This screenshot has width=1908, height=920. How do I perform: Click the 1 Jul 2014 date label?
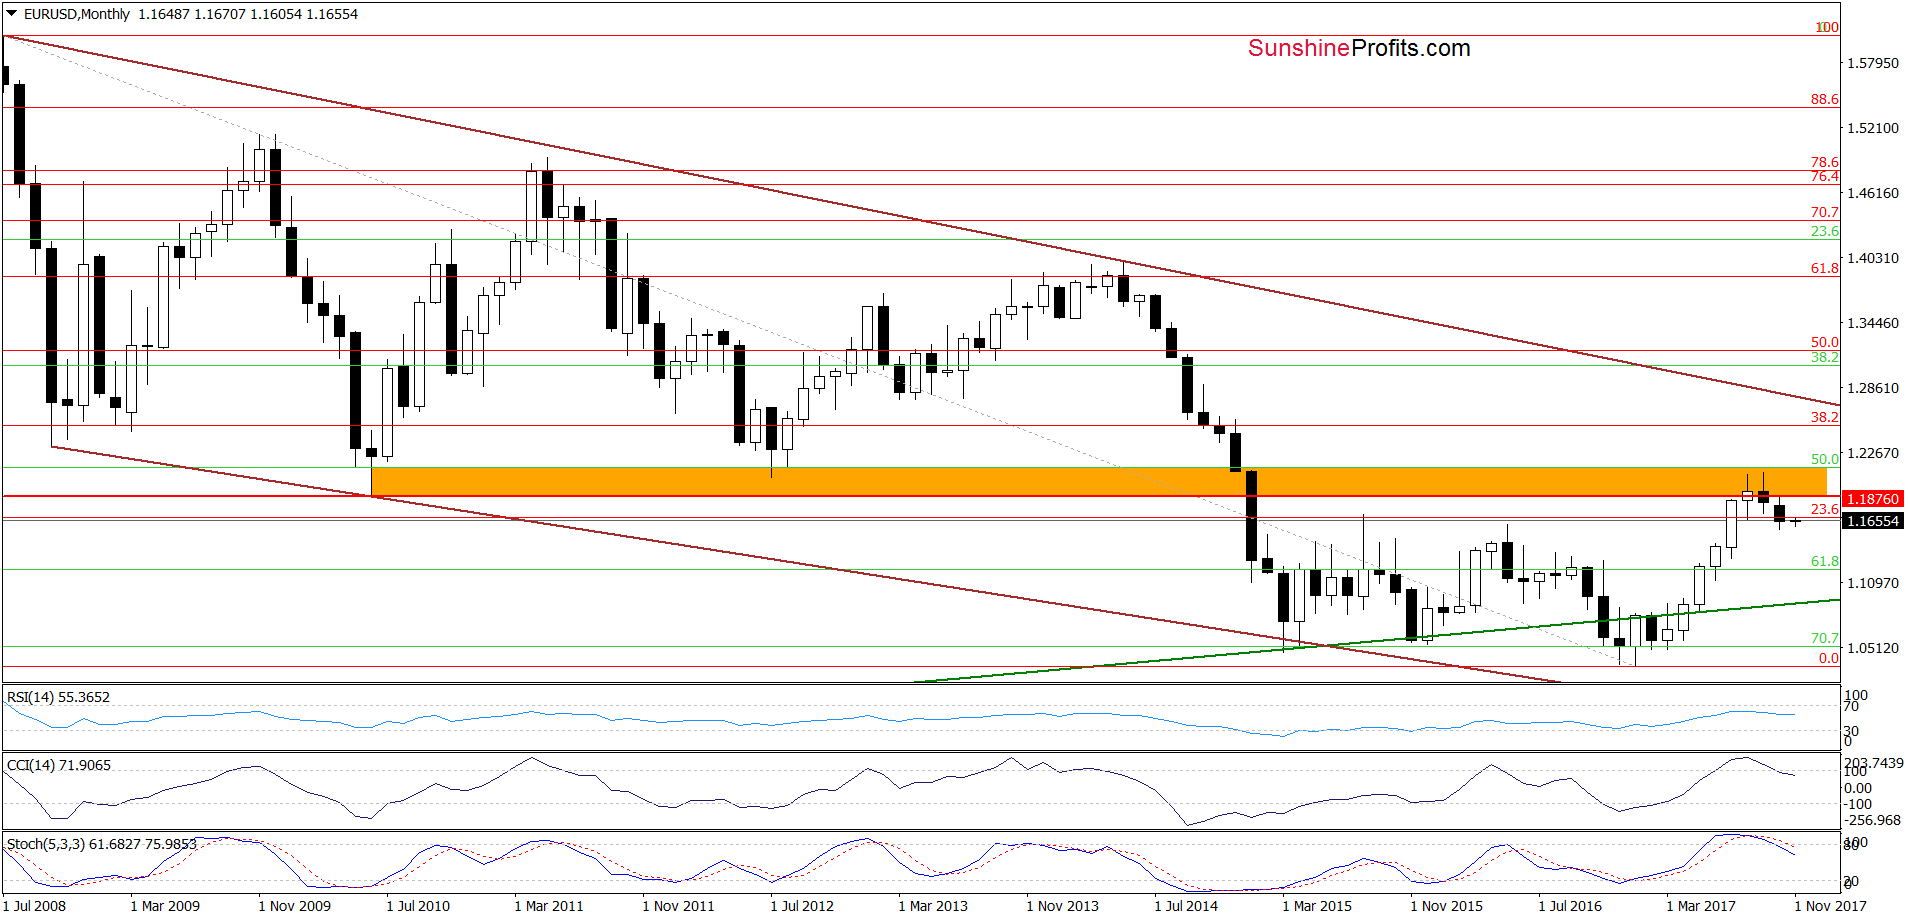point(1186,906)
